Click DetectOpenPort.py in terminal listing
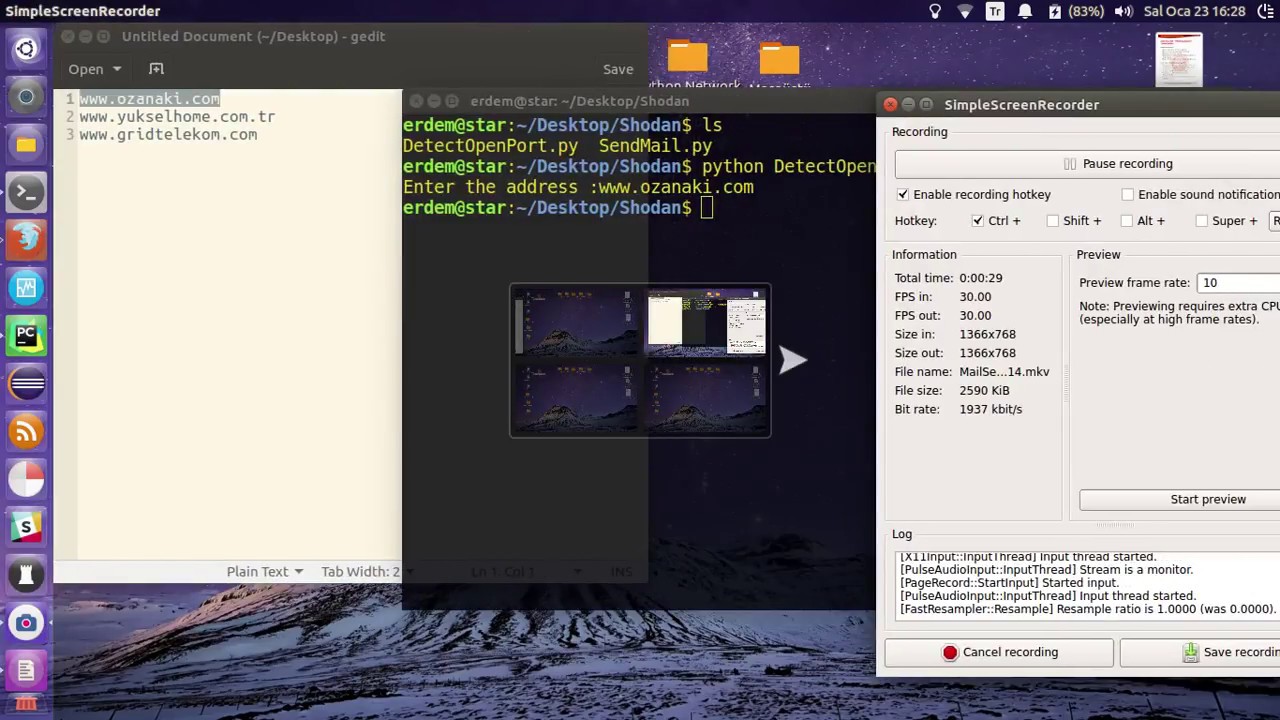 [x=490, y=146]
